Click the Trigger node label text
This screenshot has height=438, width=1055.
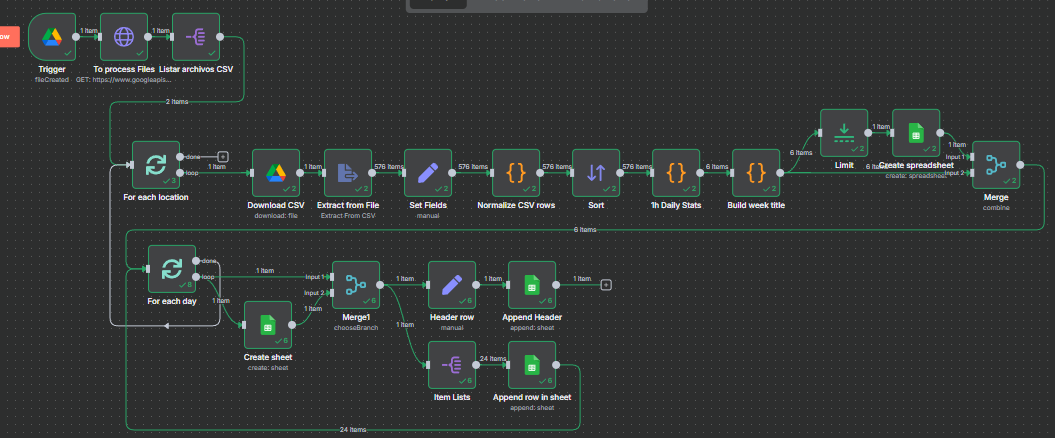click(x=52, y=69)
